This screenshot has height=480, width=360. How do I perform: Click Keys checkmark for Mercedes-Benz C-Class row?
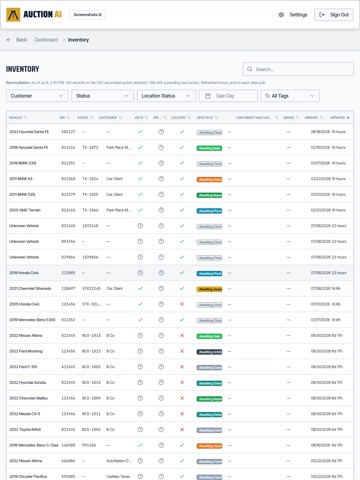[140, 445]
